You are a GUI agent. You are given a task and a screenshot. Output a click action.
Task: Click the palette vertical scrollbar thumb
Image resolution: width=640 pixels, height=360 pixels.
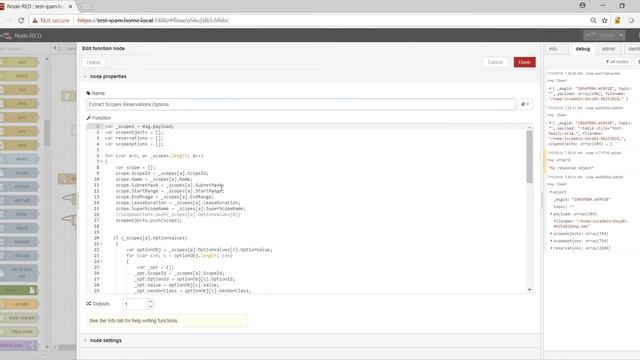pos(47,133)
